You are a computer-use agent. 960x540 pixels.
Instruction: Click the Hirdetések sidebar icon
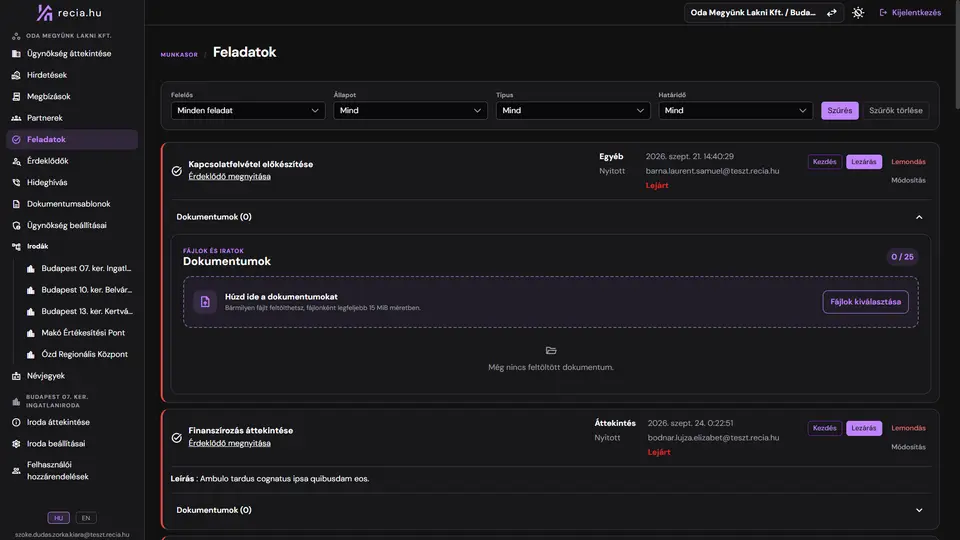click(x=17, y=75)
